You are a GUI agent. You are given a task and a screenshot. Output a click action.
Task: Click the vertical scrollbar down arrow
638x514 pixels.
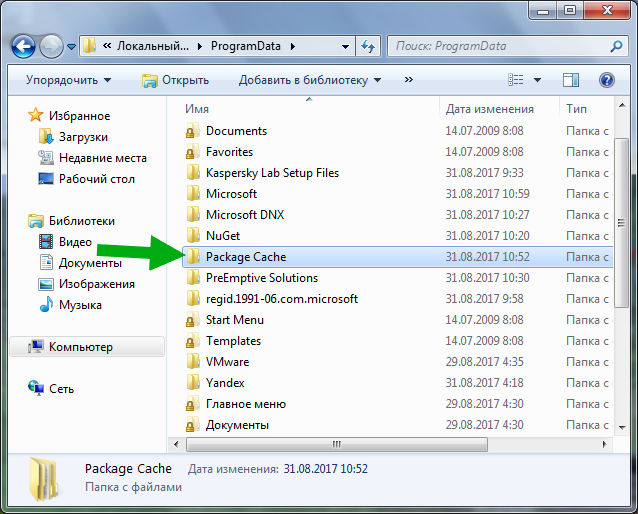pyautogui.click(x=622, y=427)
